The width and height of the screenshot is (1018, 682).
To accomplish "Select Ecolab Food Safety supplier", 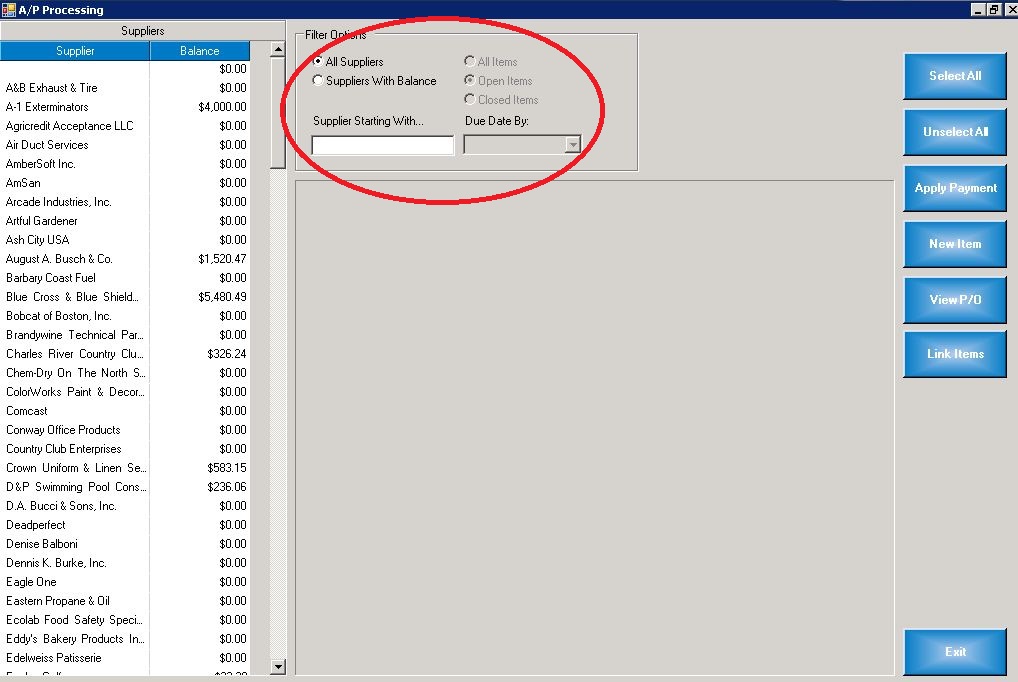I will 125,620.
